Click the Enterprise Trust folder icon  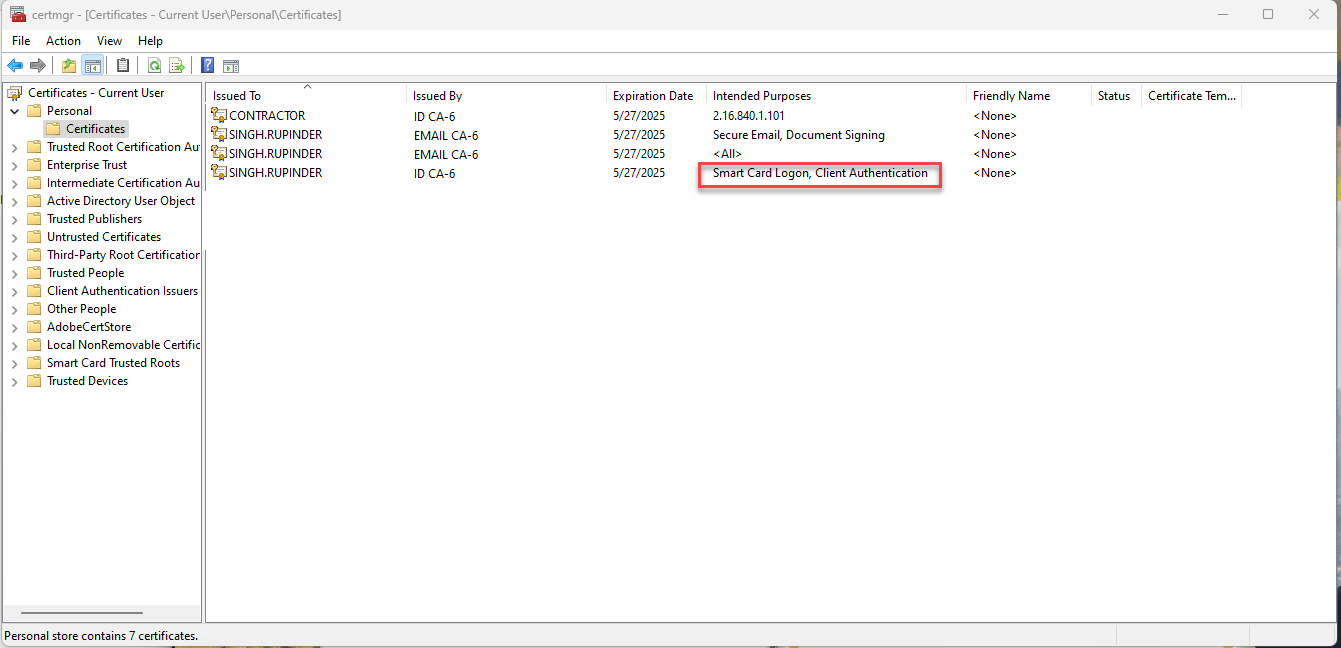click(35, 165)
